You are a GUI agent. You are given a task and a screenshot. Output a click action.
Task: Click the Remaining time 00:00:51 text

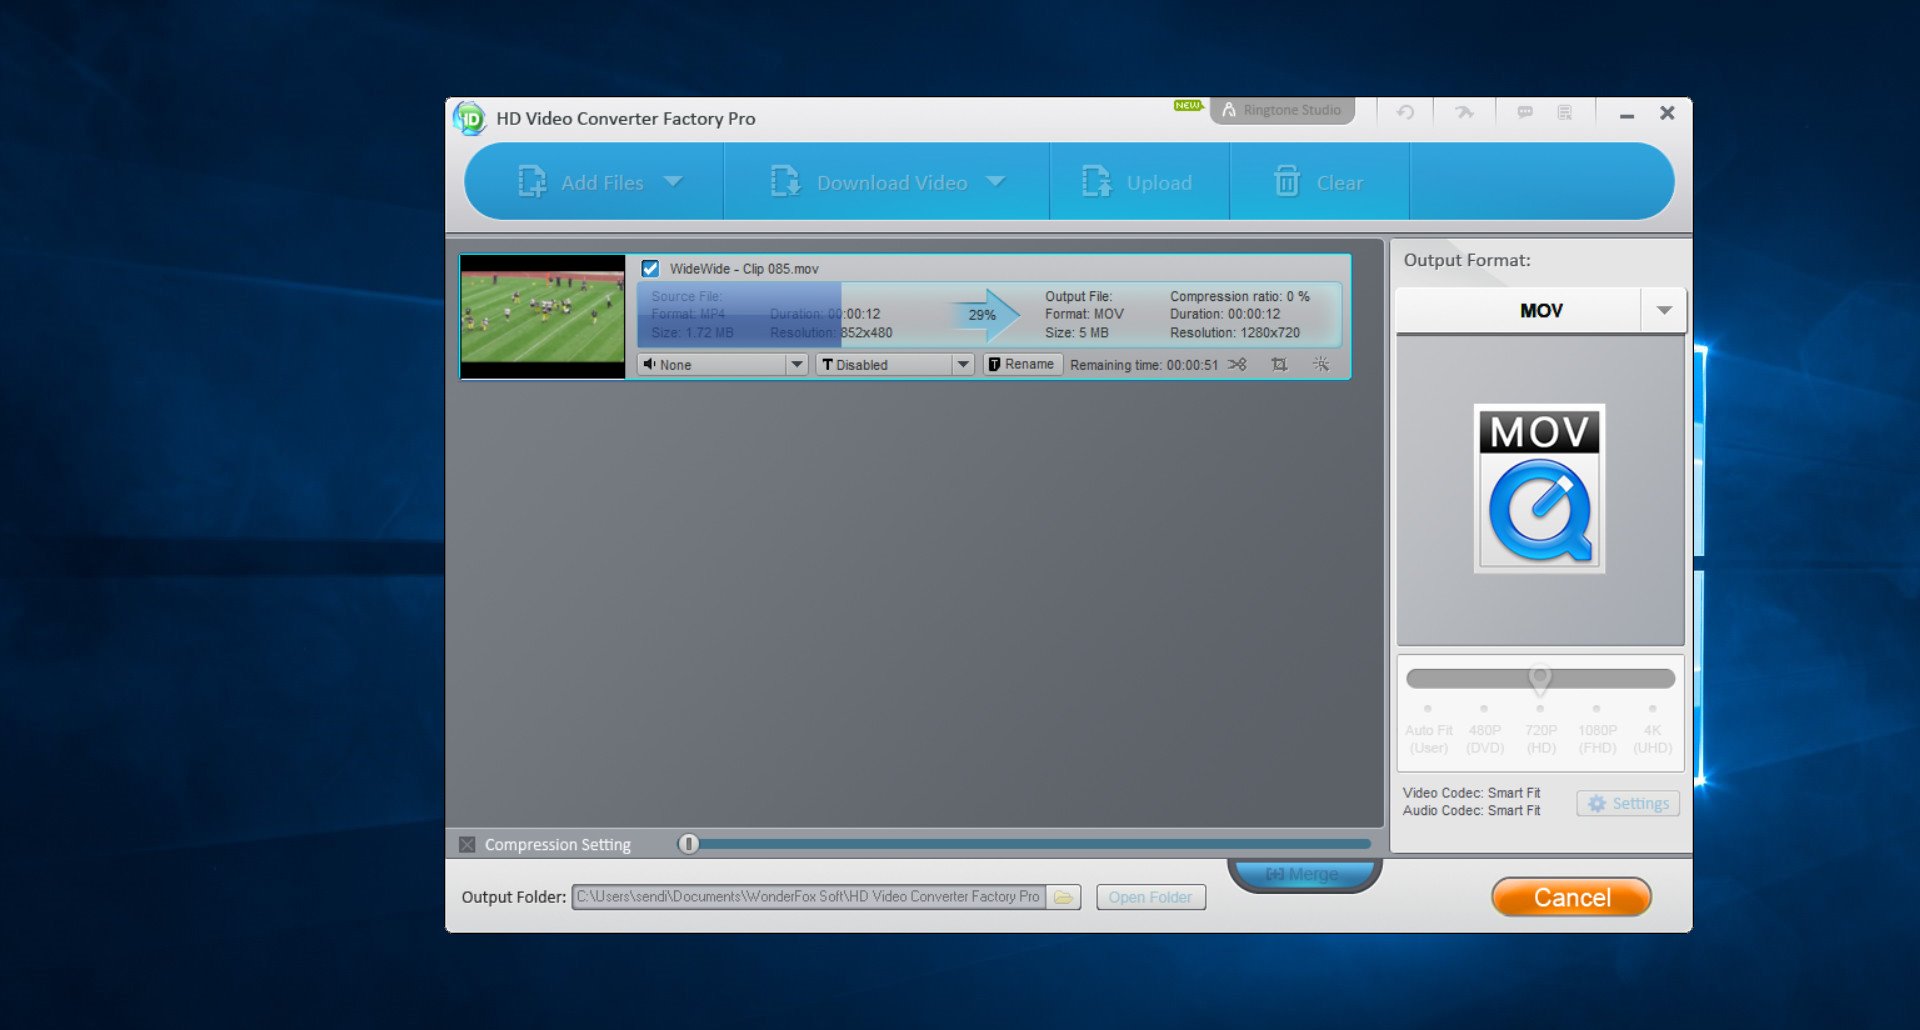(x=1144, y=365)
